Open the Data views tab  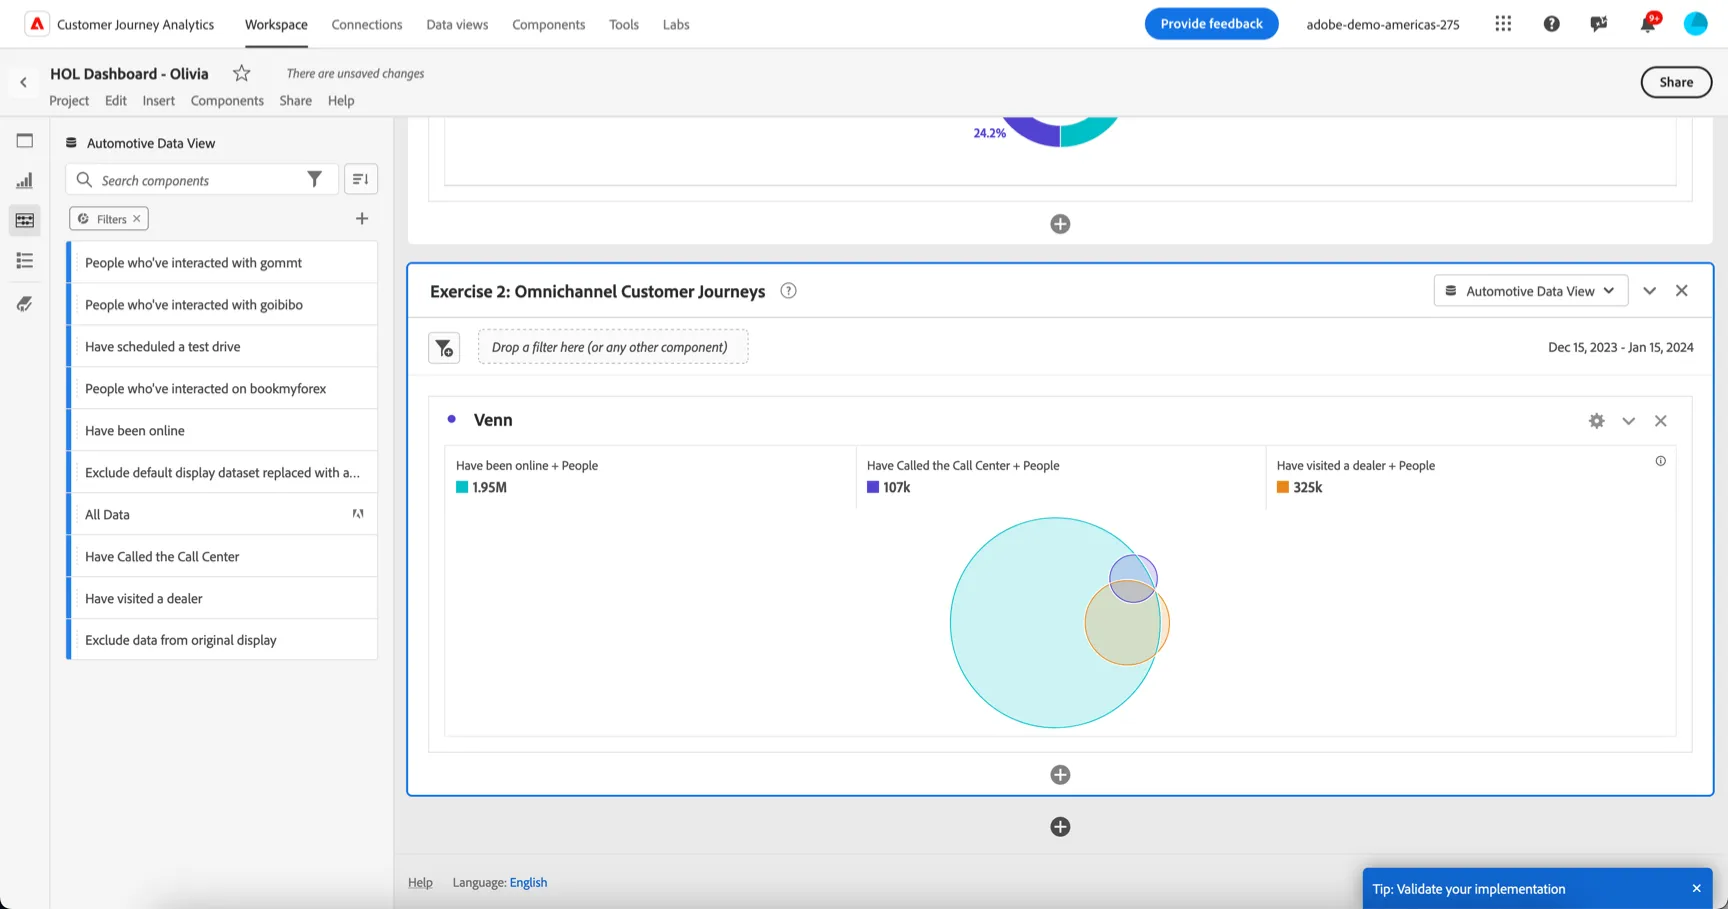point(457,24)
